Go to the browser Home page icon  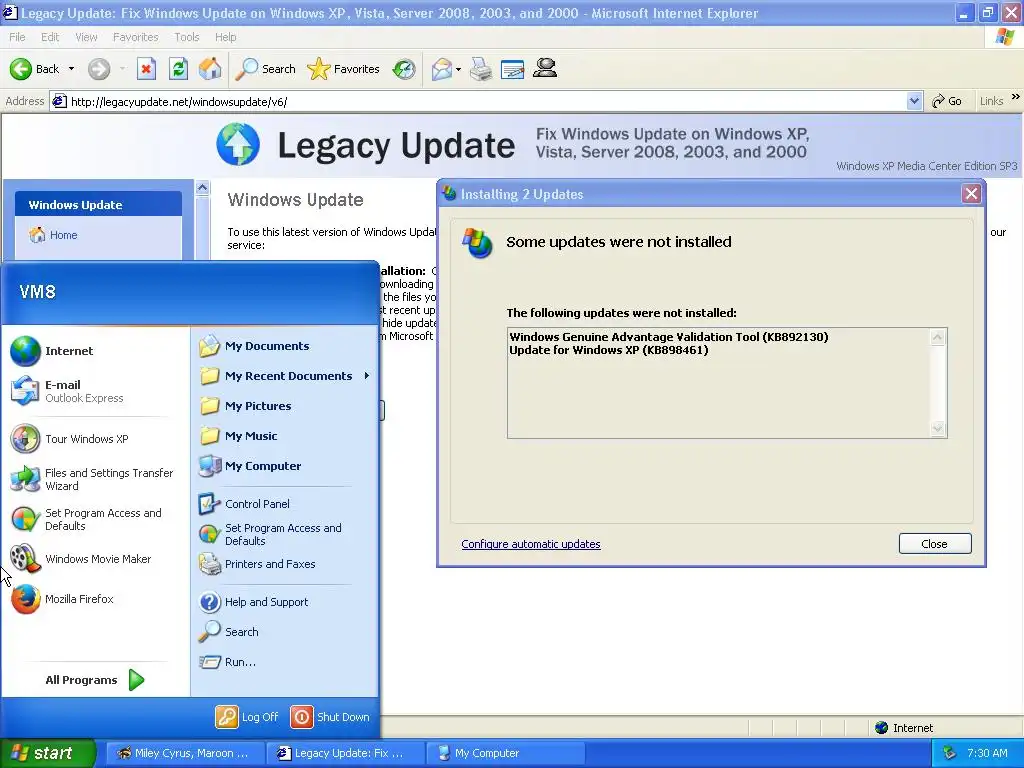tap(210, 69)
